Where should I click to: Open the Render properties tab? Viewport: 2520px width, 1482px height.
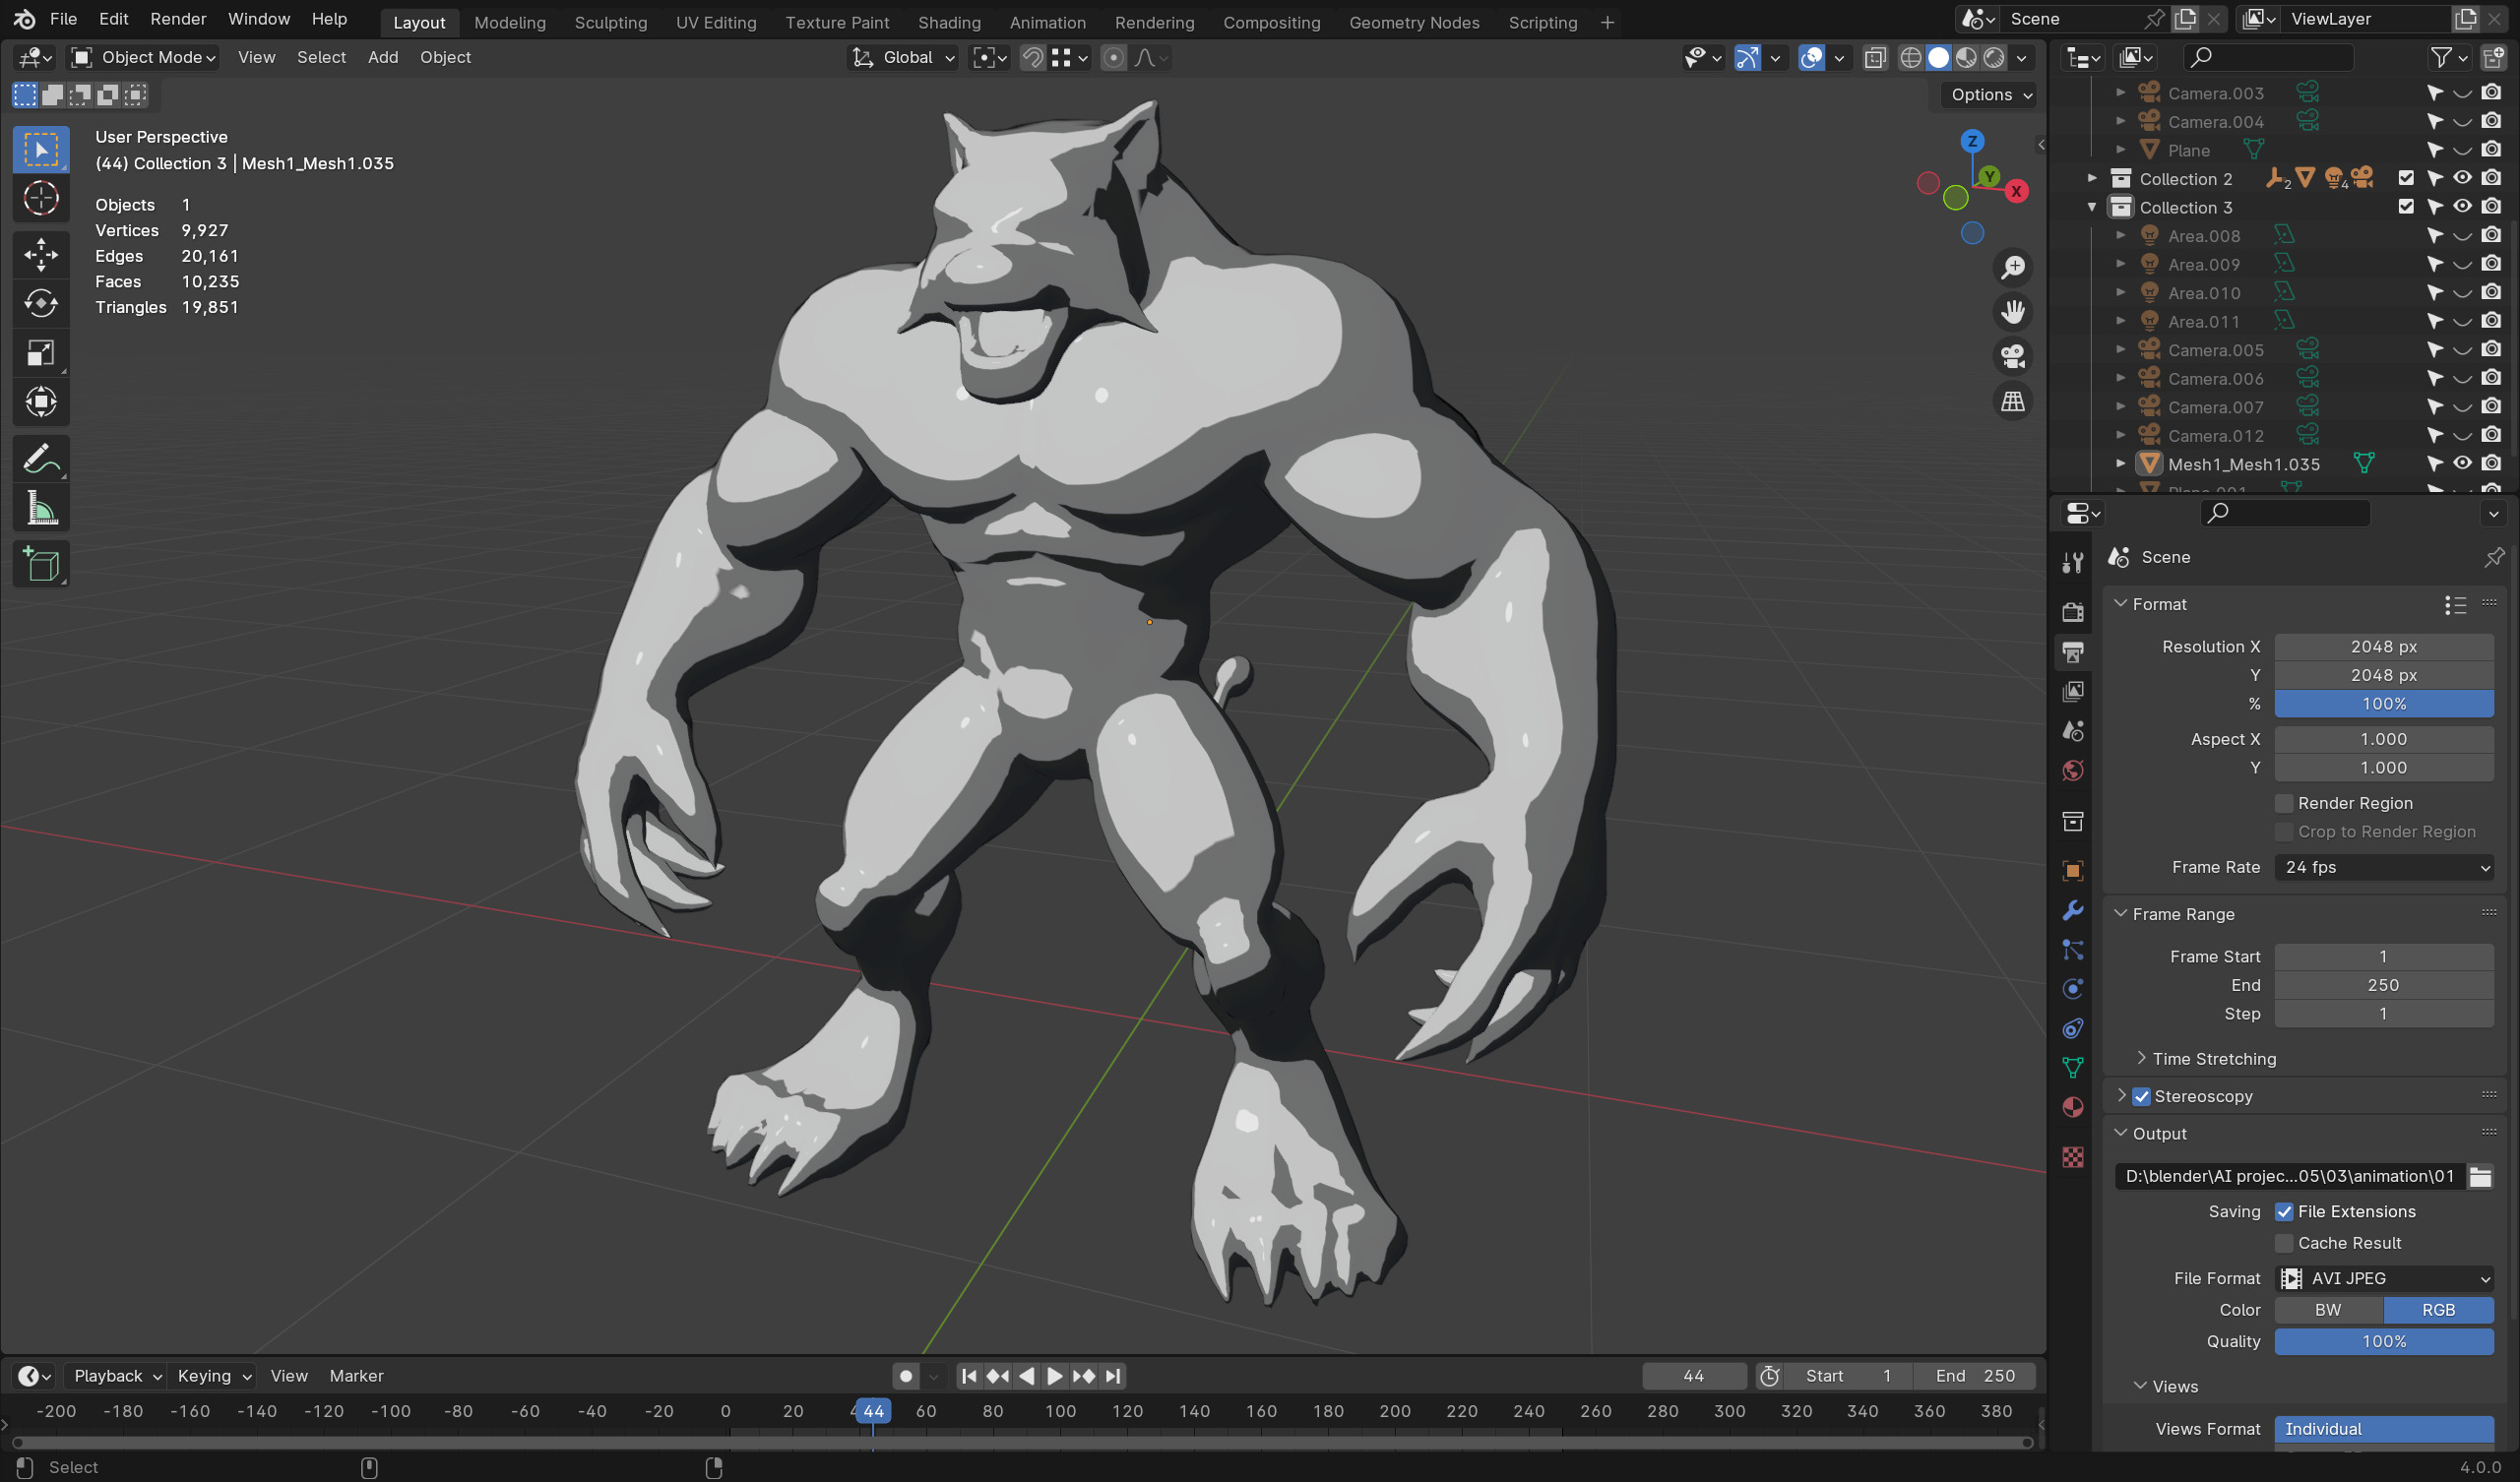pyautogui.click(x=2073, y=611)
